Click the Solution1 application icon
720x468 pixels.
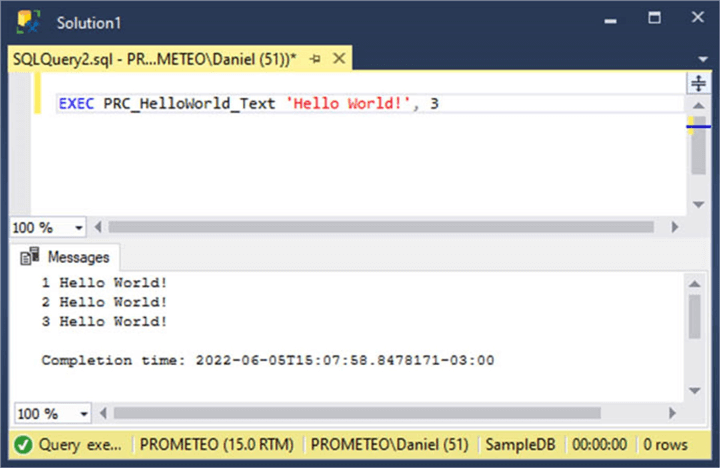coord(28,22)
